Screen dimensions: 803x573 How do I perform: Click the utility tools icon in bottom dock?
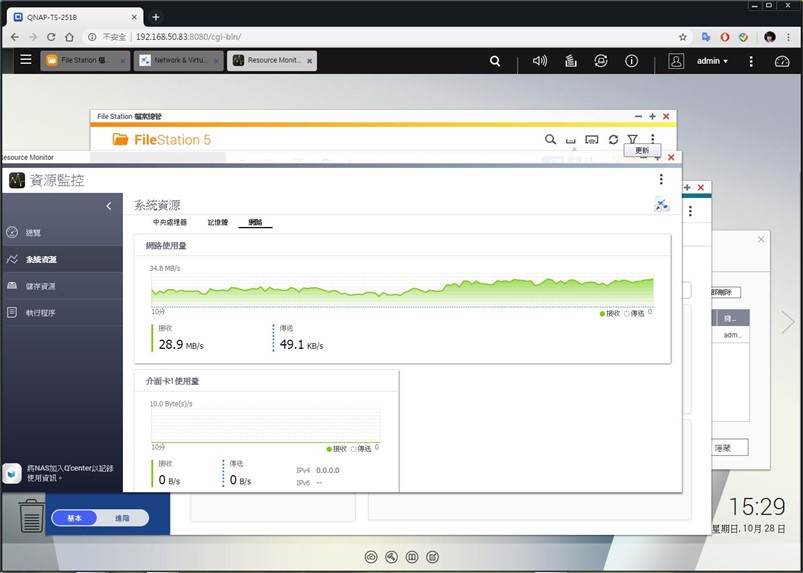click(391, 557)
